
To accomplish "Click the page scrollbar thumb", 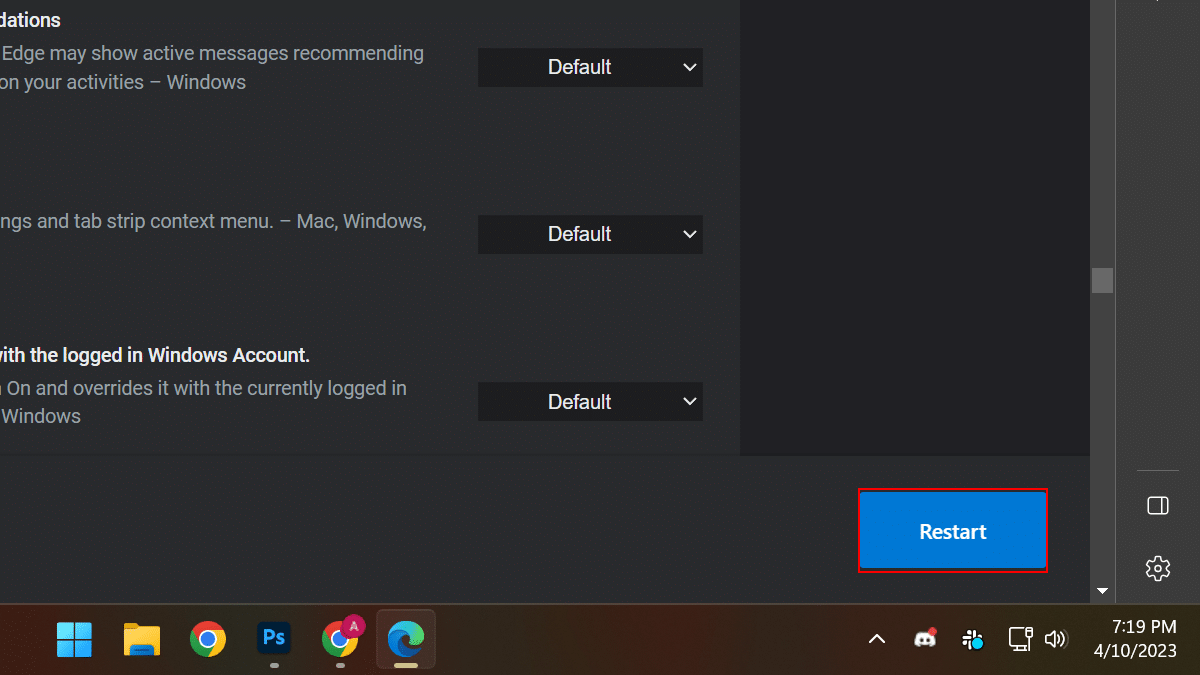I will pyautogui.click(x=1102, y=280).
